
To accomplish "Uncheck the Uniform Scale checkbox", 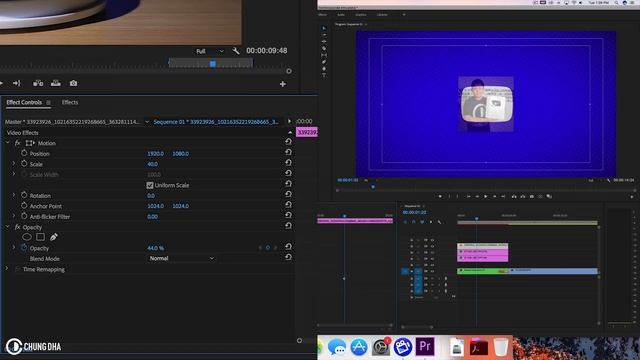I will (150, 185).
